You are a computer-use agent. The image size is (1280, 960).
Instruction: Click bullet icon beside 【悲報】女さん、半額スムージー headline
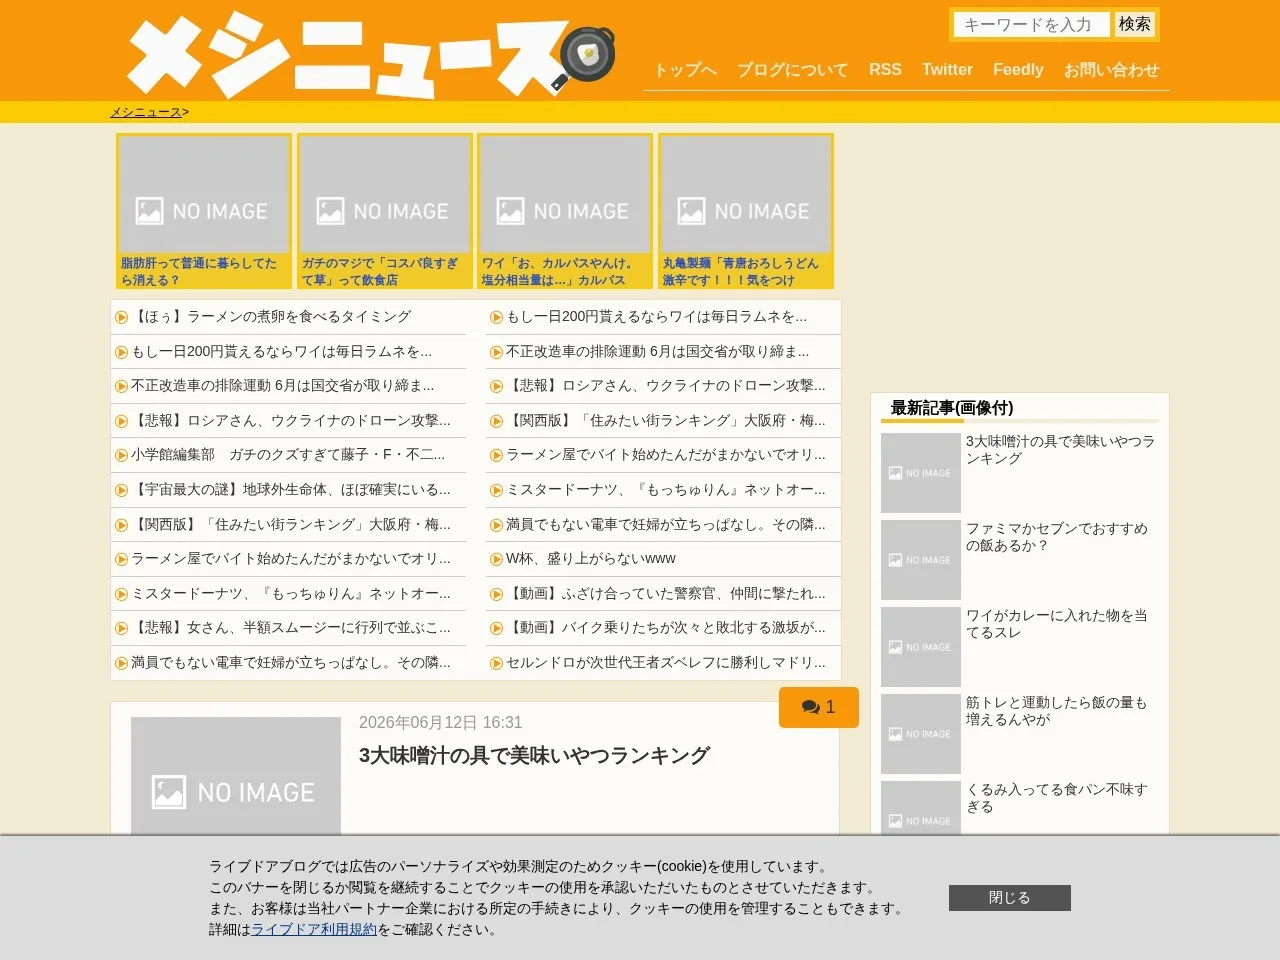click(x=122, y=628)
